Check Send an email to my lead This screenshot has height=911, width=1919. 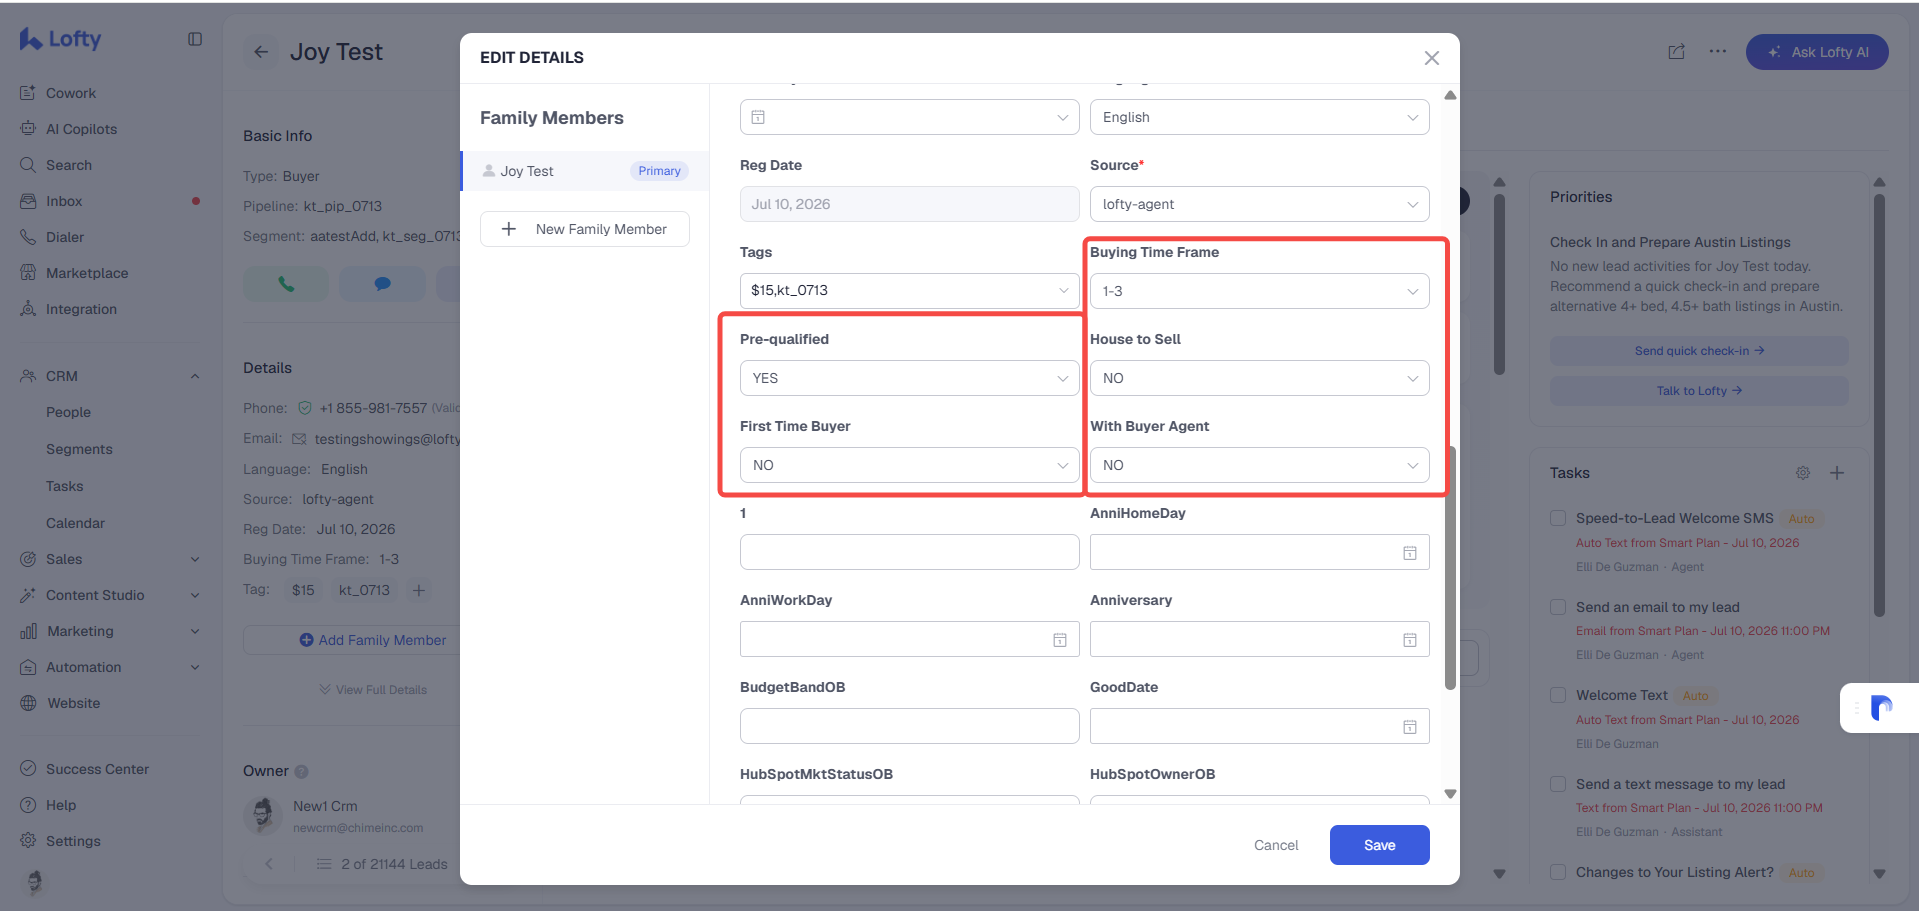1557,607
